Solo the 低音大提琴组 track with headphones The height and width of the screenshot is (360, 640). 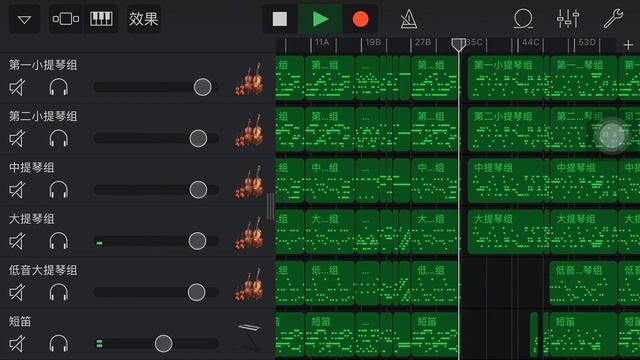tap(59, 293)
